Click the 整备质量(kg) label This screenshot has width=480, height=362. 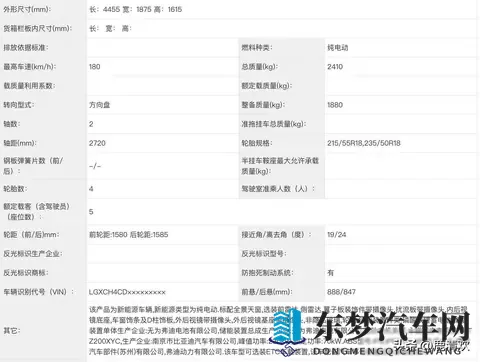[x=263, y=105]
